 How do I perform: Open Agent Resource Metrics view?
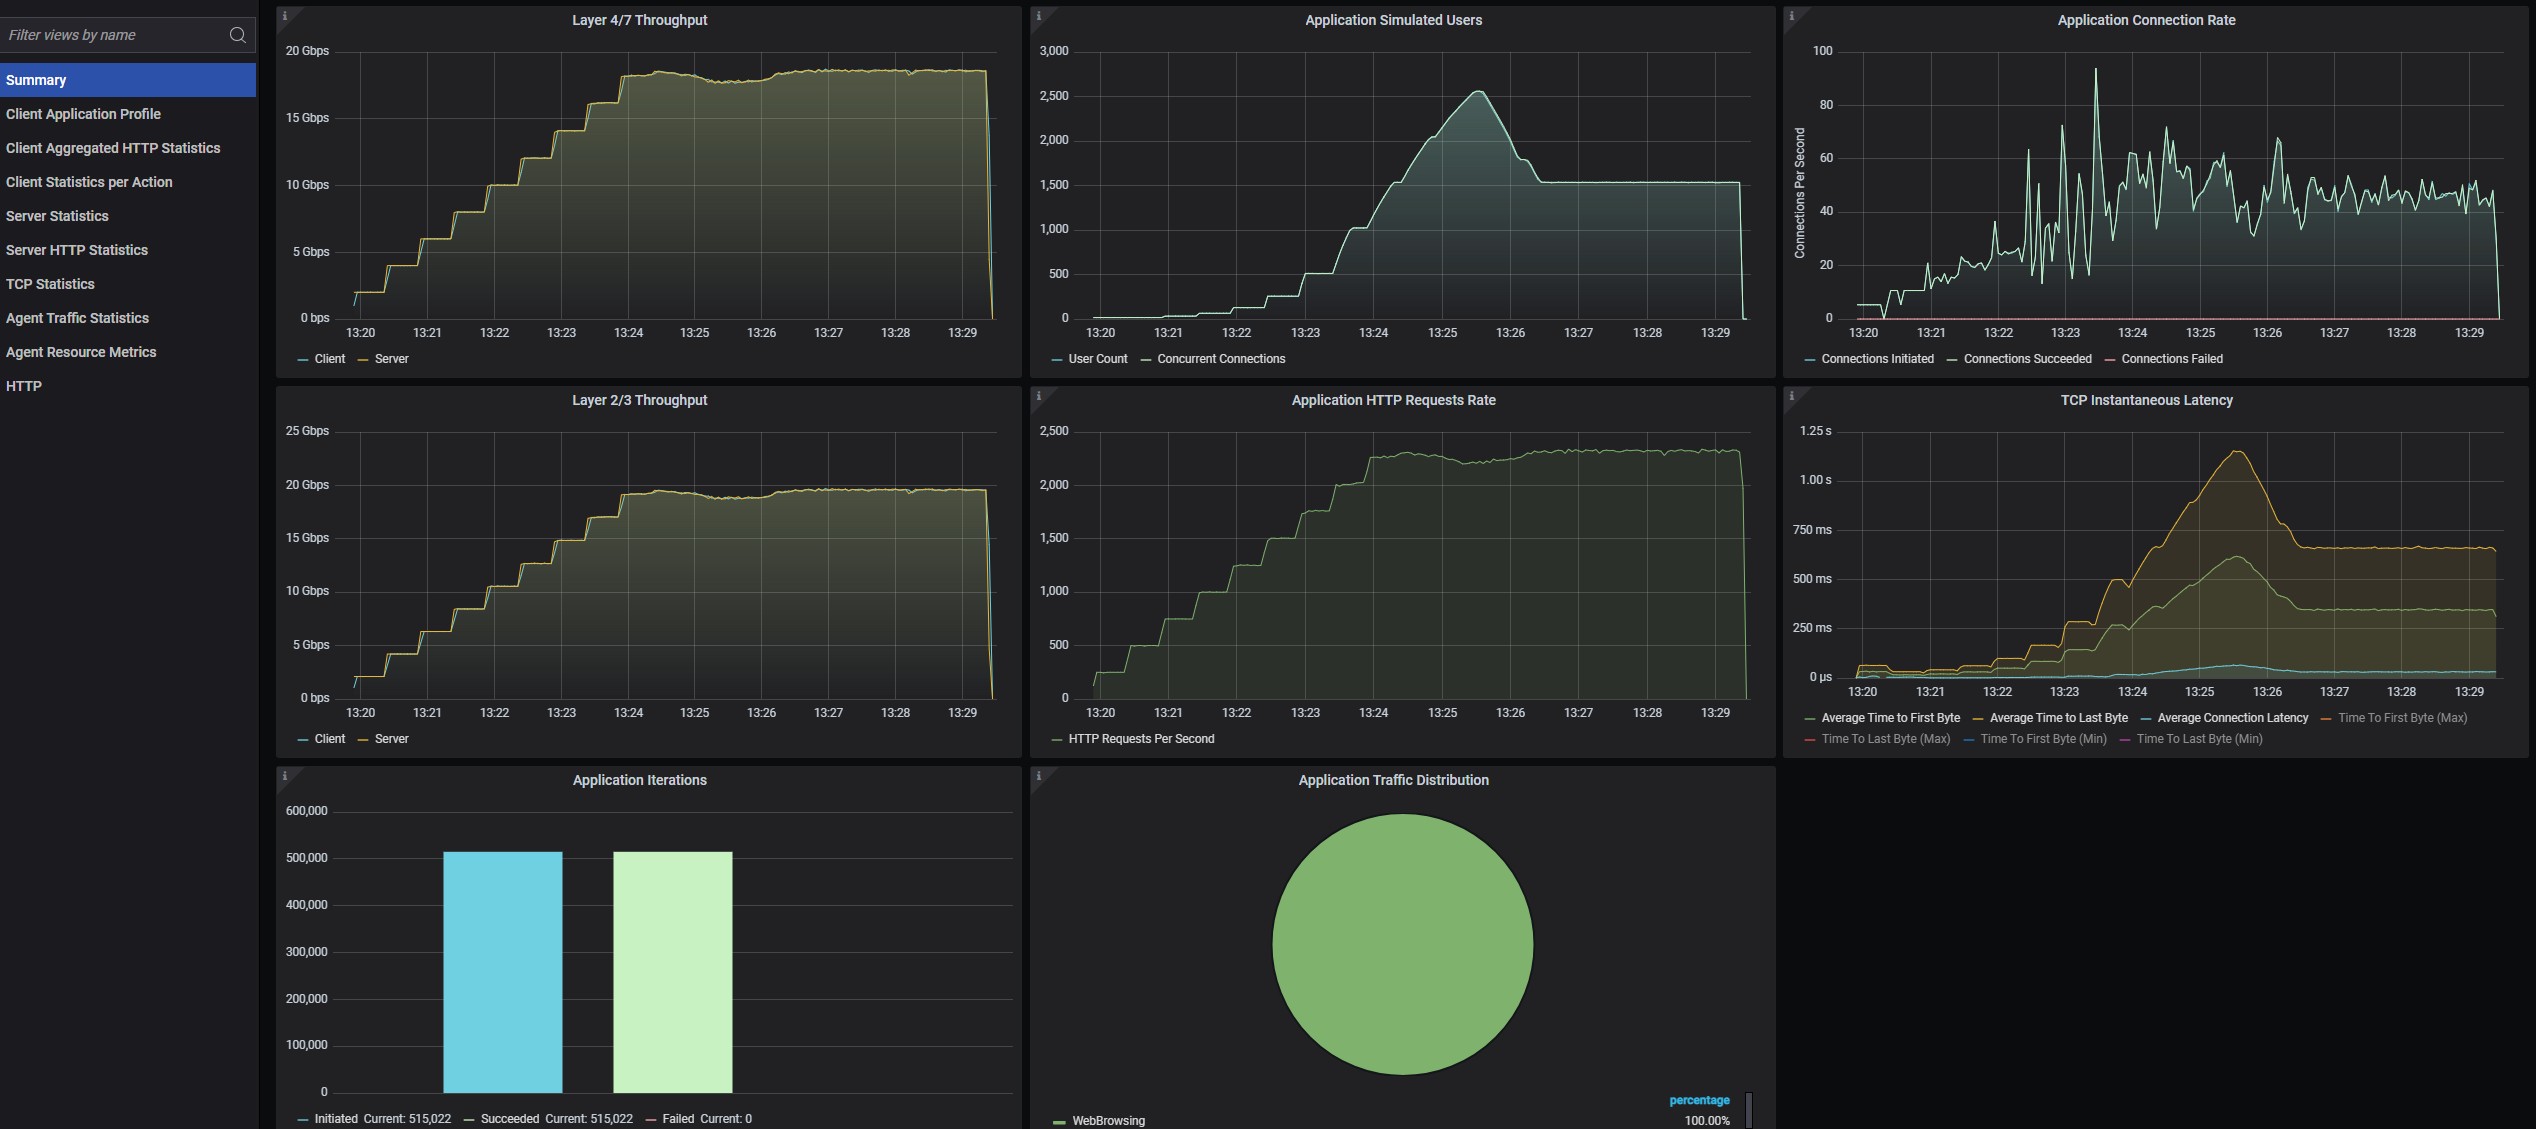(x=81, y=352)
